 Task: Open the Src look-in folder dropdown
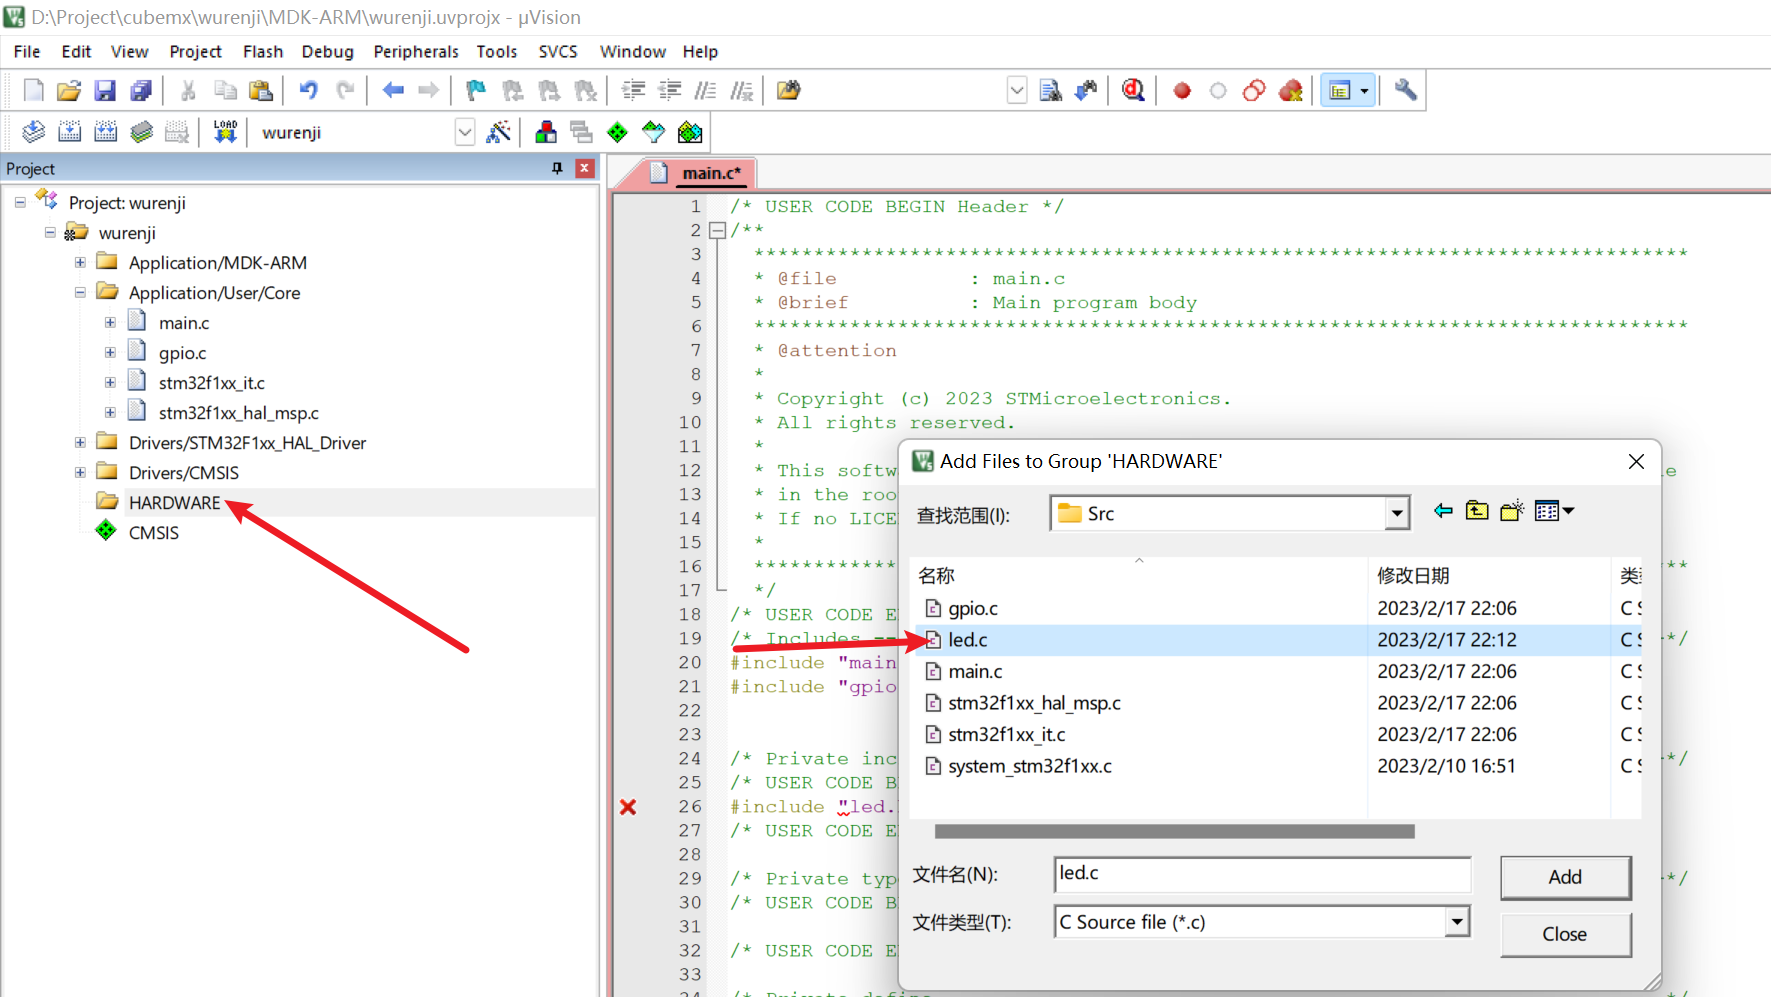[x=1397, y=514]
